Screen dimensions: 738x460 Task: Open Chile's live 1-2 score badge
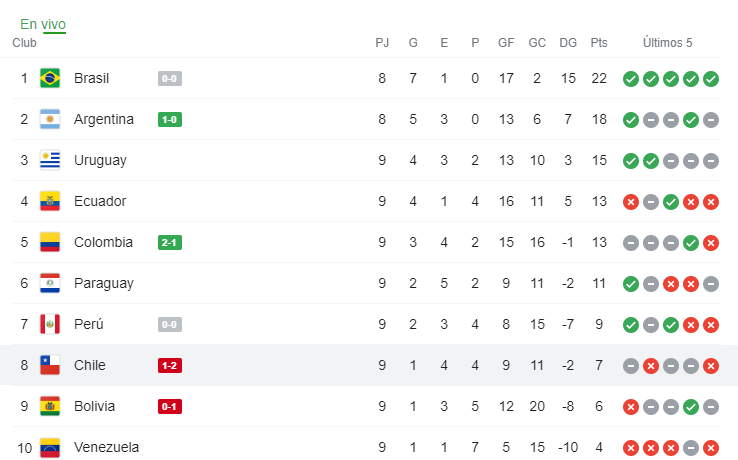170,365
